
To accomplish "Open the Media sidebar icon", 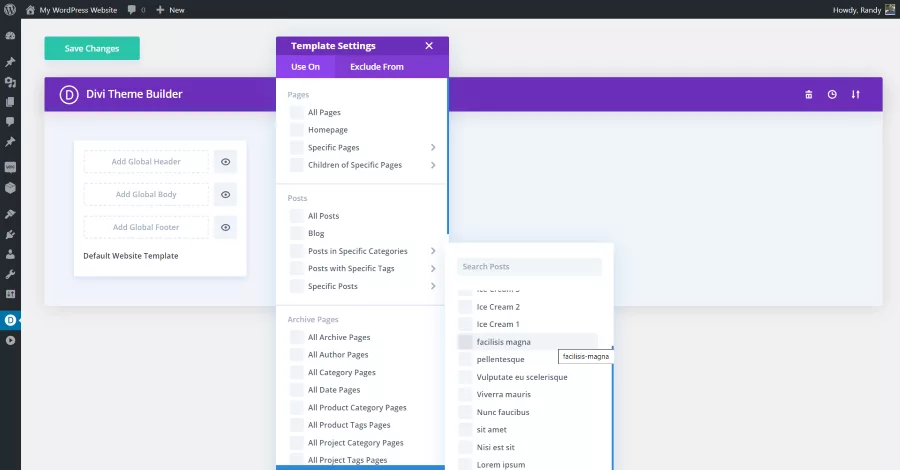I will pyautogui.click(x=10, y=82).
